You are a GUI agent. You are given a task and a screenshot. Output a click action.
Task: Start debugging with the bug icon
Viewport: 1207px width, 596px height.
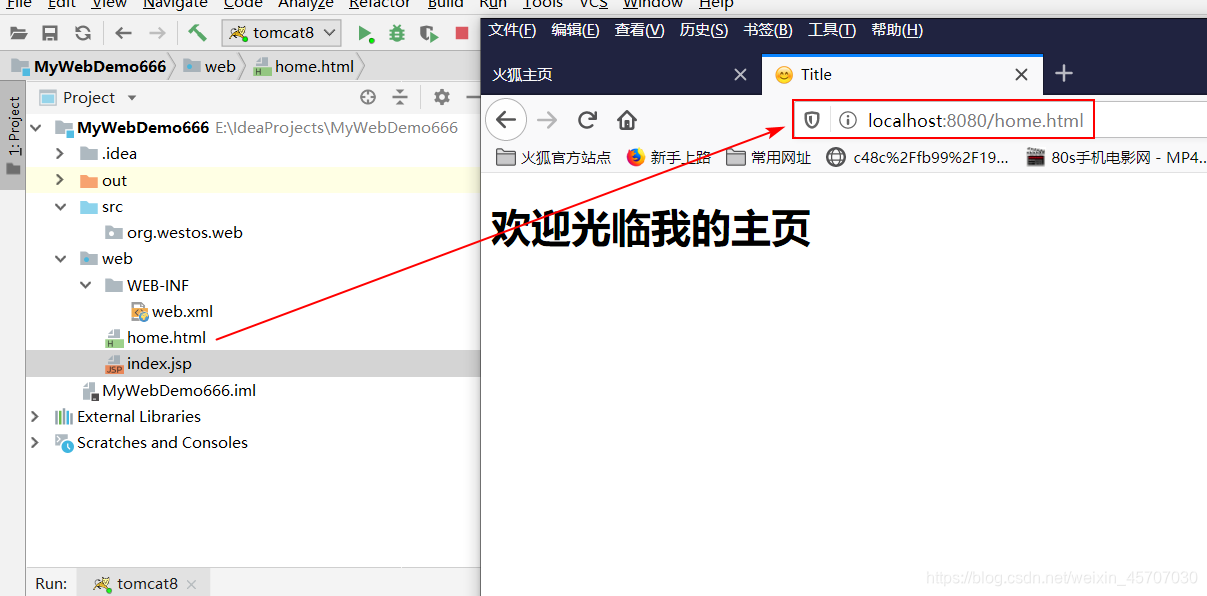tap(397, 33)
